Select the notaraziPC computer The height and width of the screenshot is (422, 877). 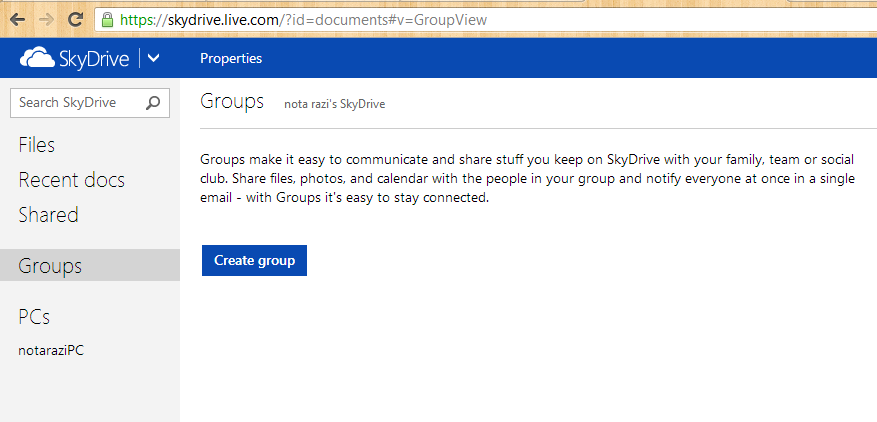coord(51,351)
